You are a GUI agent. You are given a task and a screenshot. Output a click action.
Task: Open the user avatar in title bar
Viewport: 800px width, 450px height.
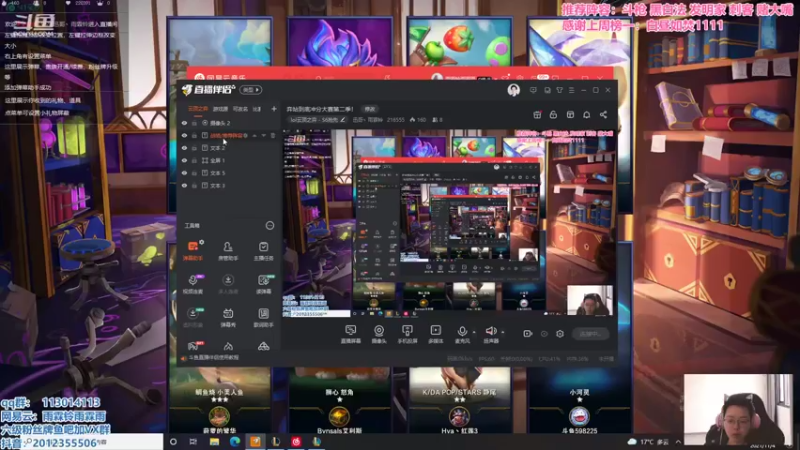pos(513,90)
